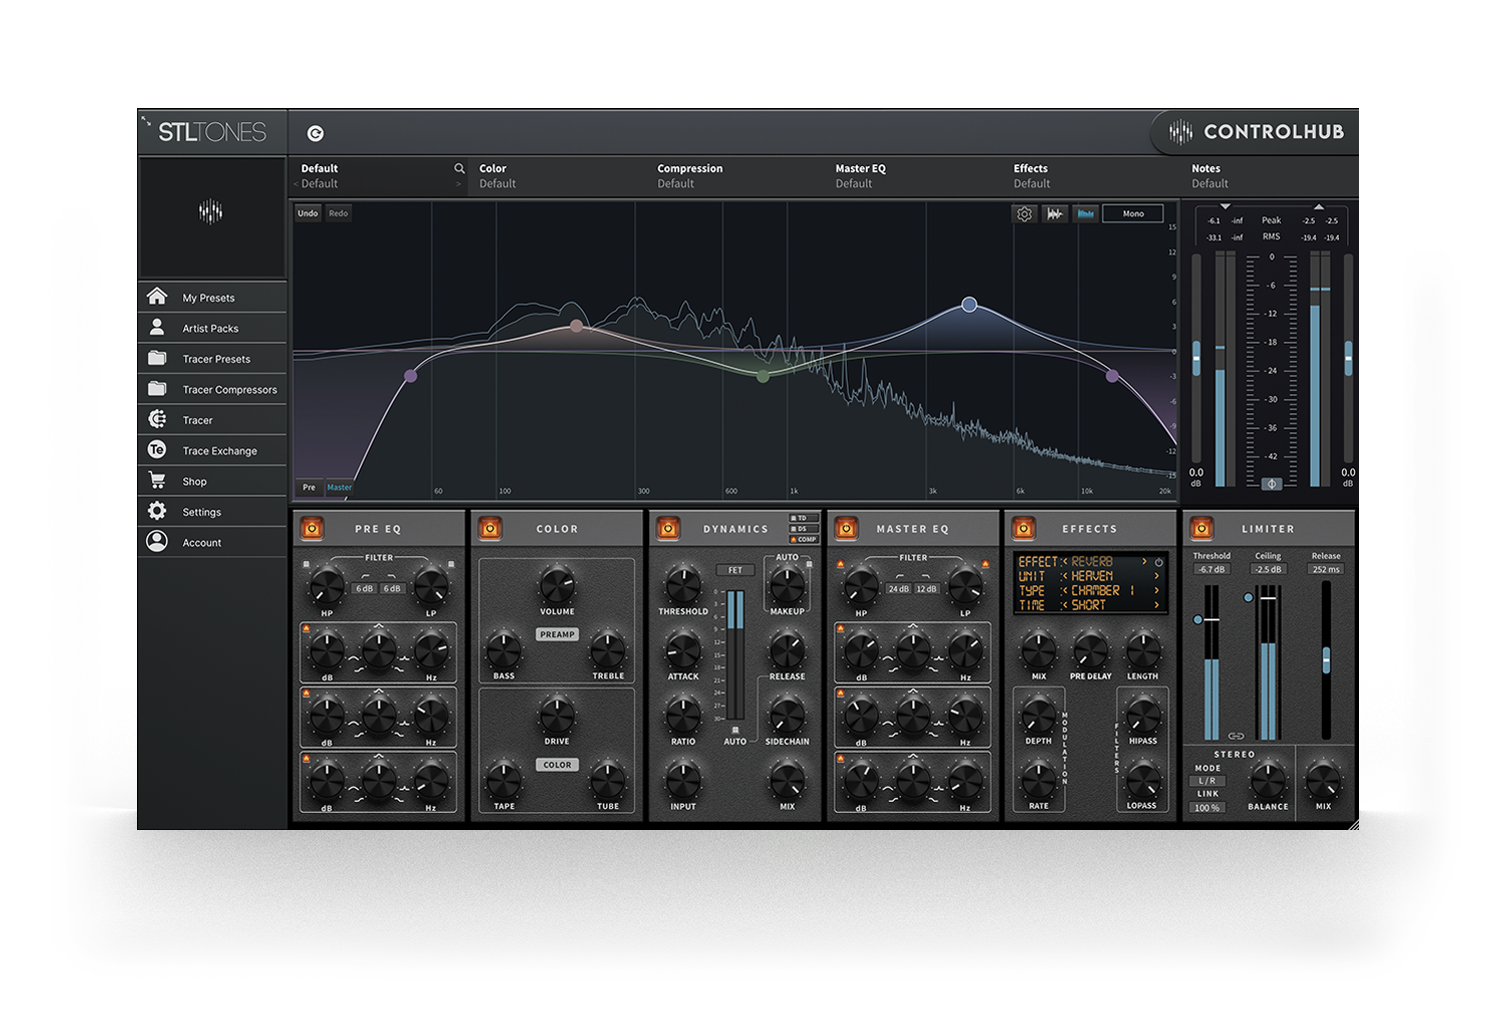This screenshot has height=1024, width=1500.
Task: Open Tracer Presets folder
Action: click(212, 359)
